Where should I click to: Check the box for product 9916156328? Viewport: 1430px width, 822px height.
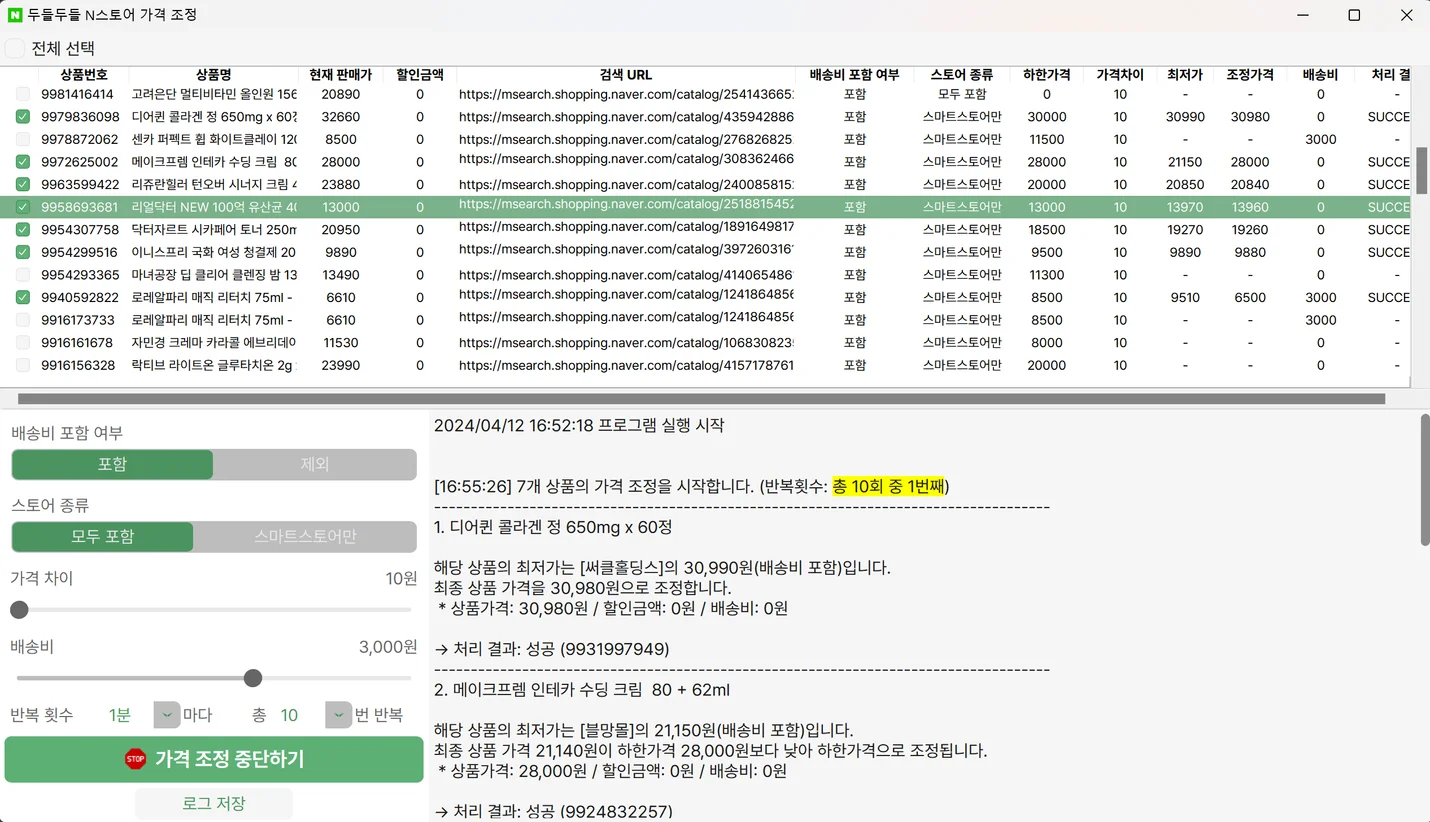pos(22,365)
